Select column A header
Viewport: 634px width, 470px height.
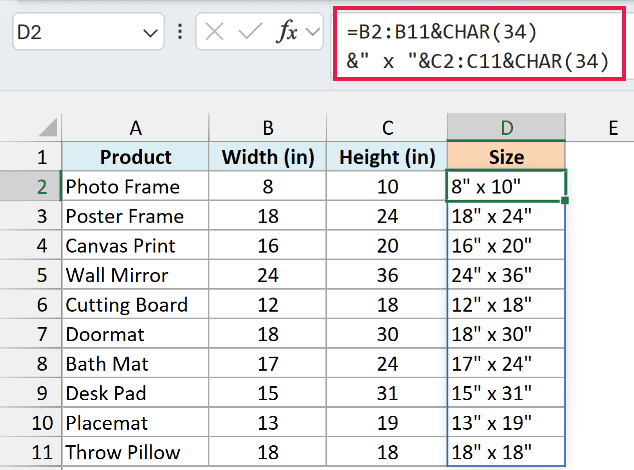click(135, 128)
